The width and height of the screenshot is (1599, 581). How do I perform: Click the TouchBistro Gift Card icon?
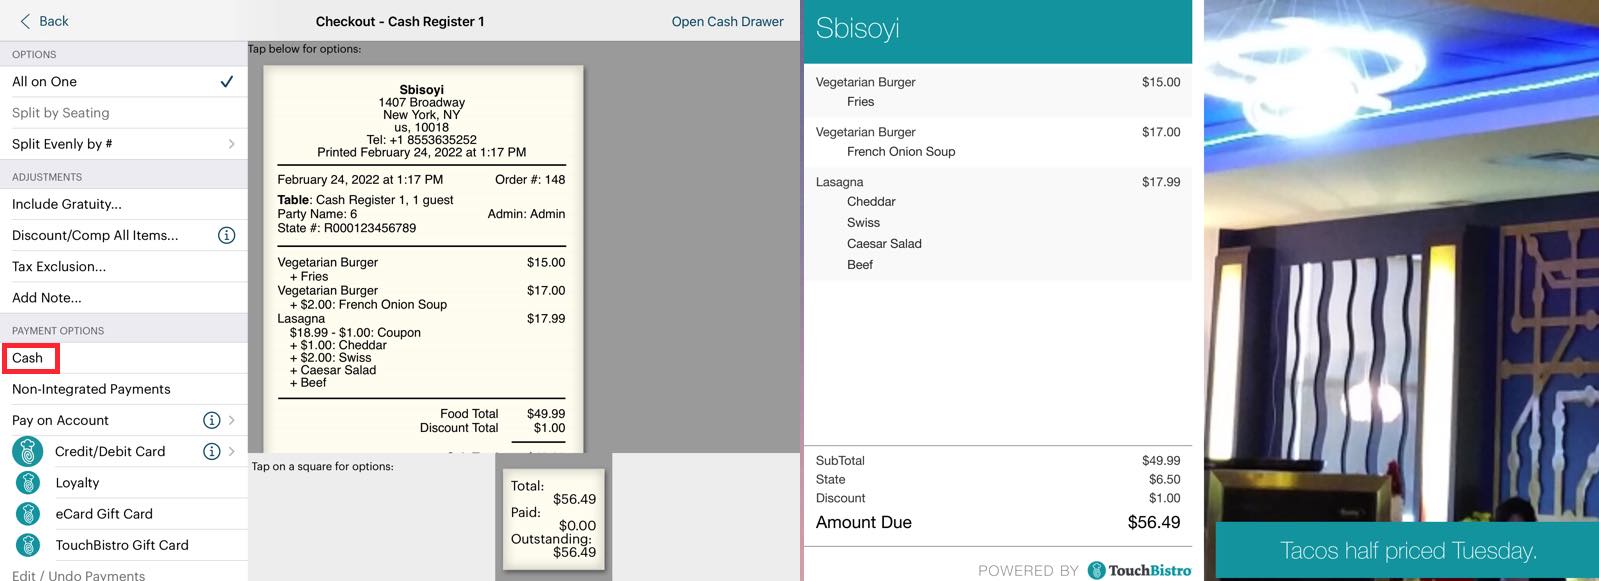(28, 545)
